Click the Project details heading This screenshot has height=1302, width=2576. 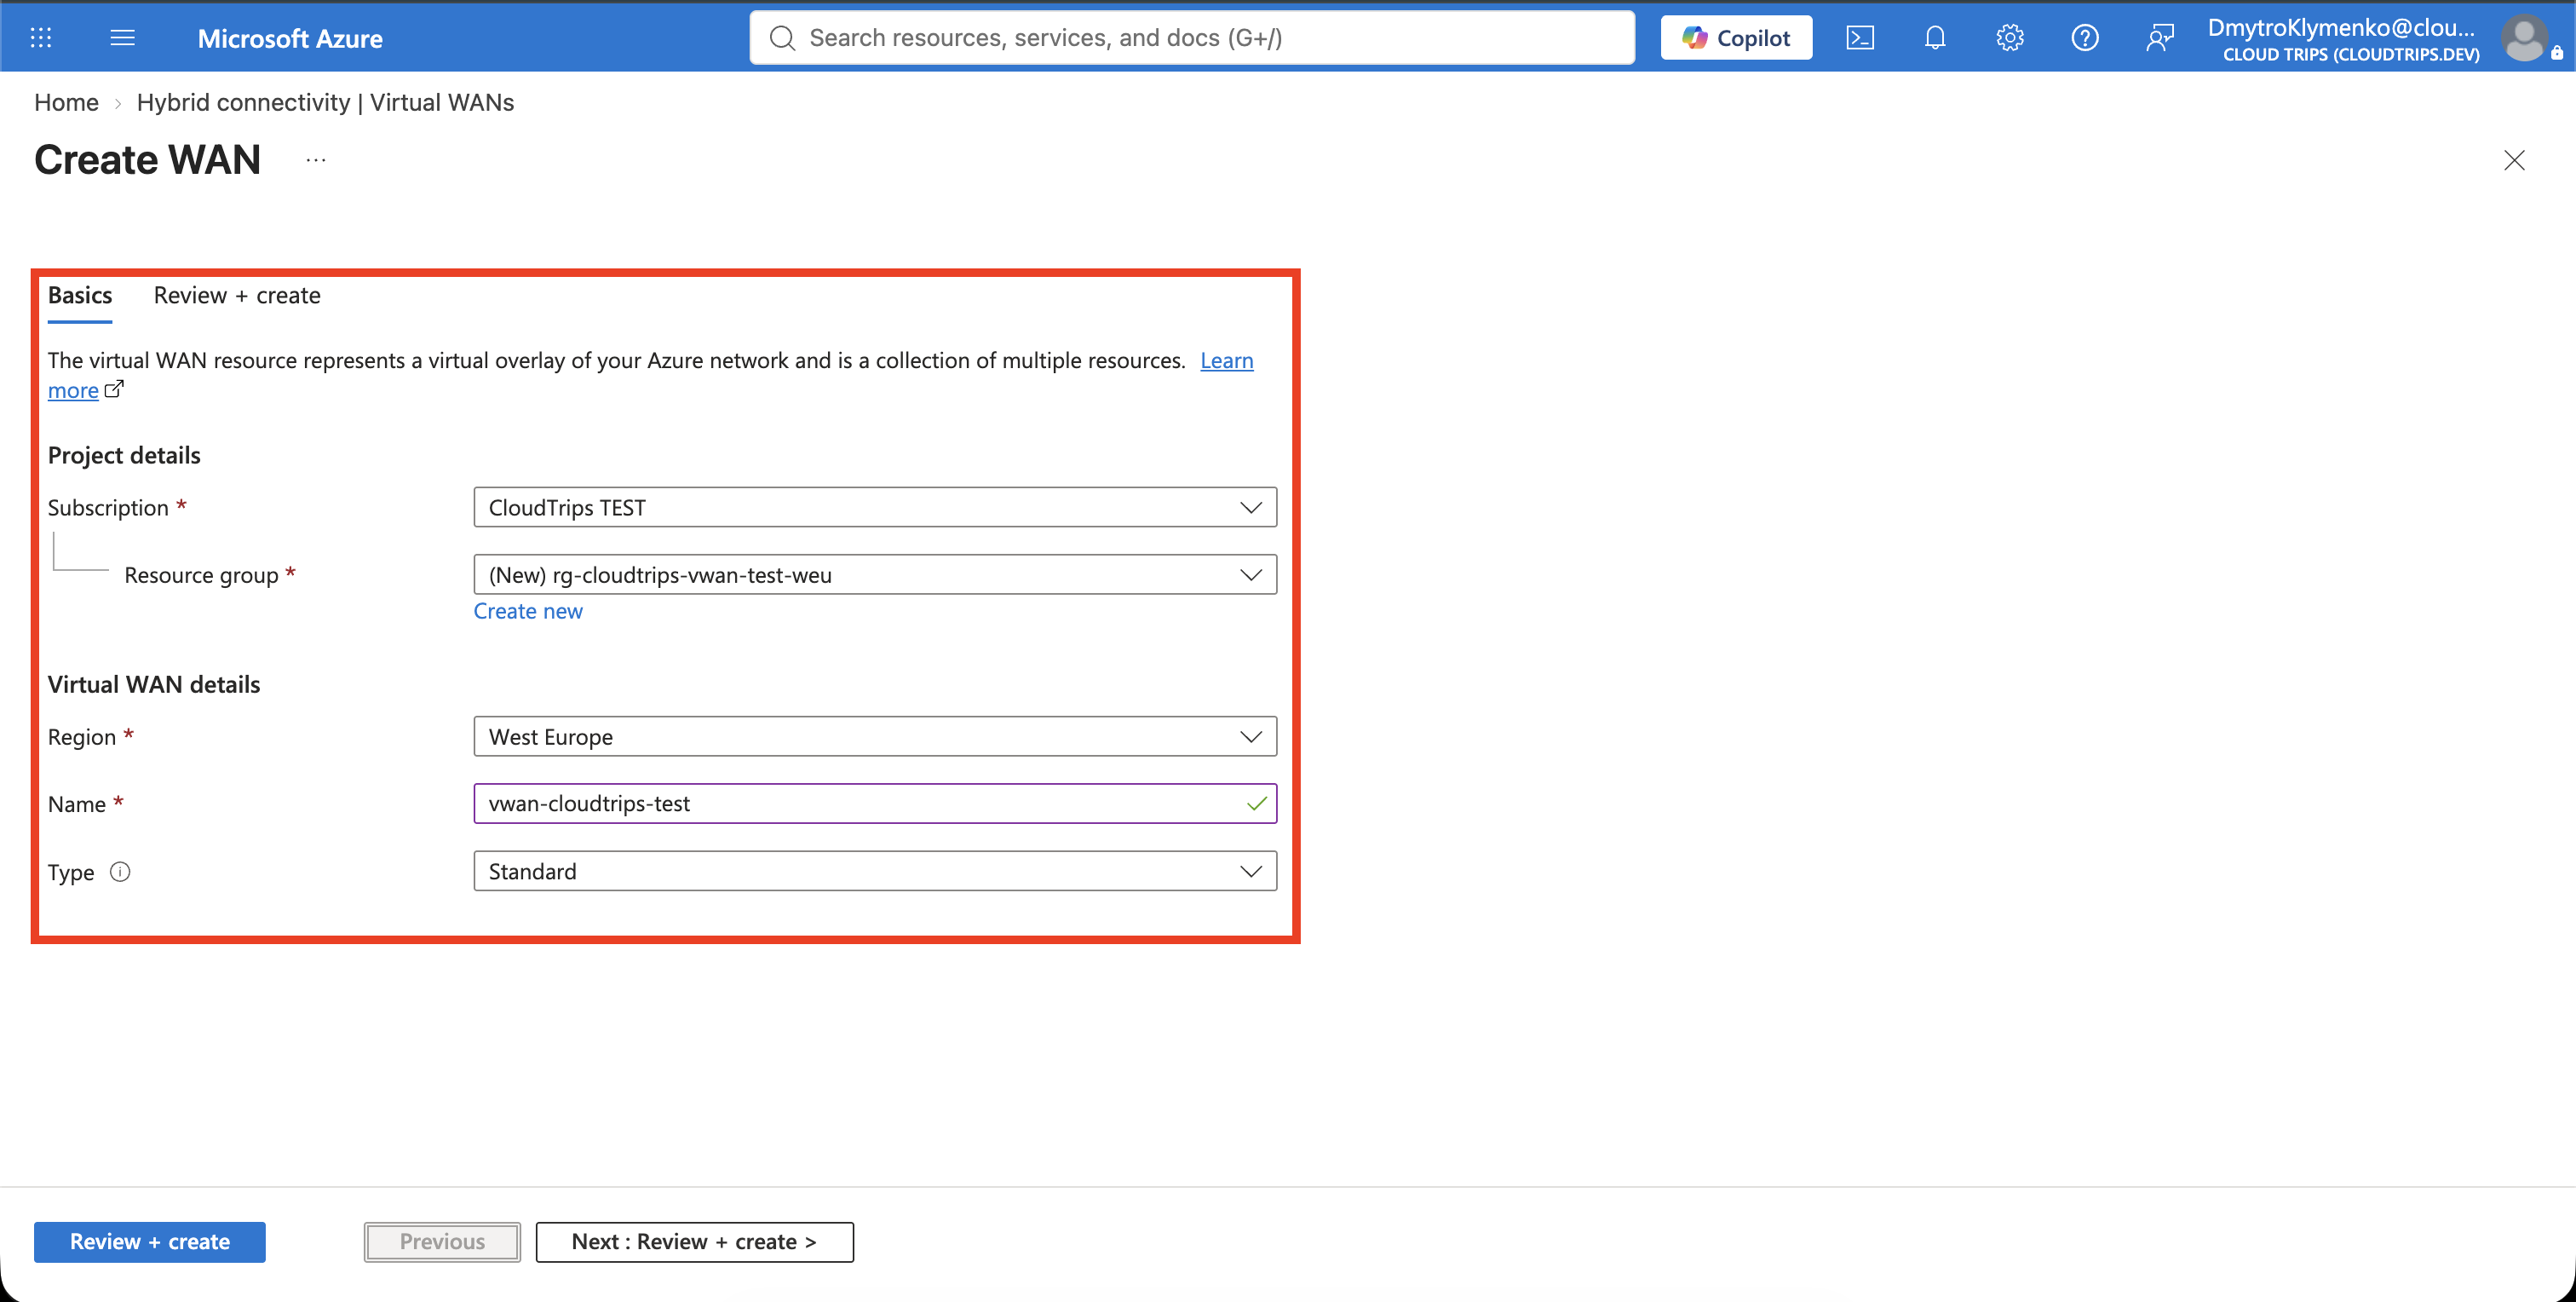point(124,455)
